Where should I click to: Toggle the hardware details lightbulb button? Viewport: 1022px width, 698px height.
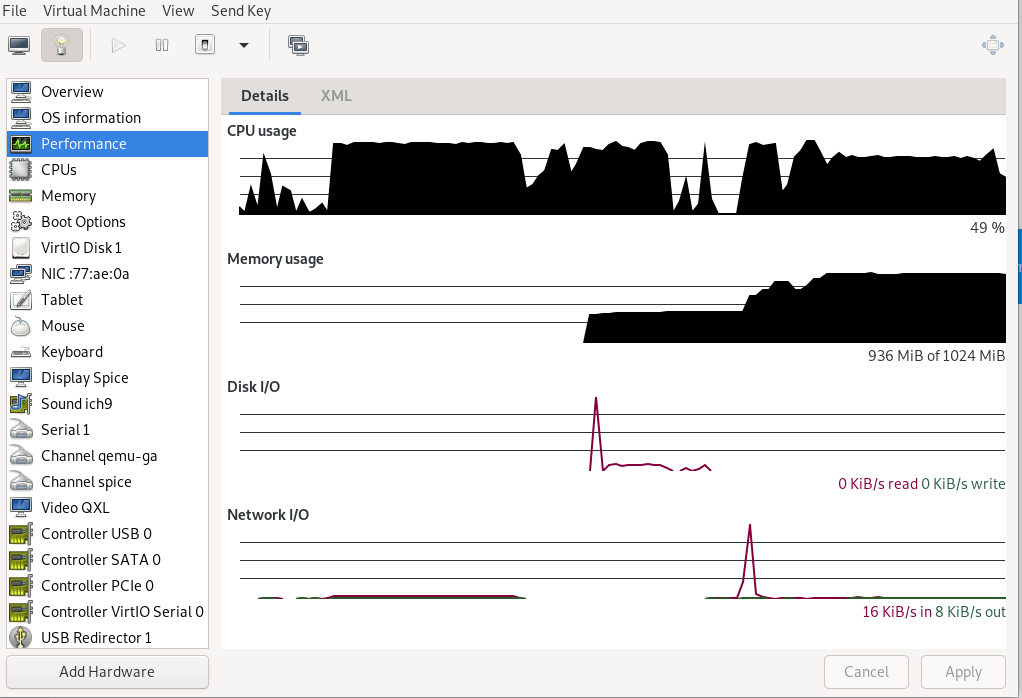click(x=62, y=45)
